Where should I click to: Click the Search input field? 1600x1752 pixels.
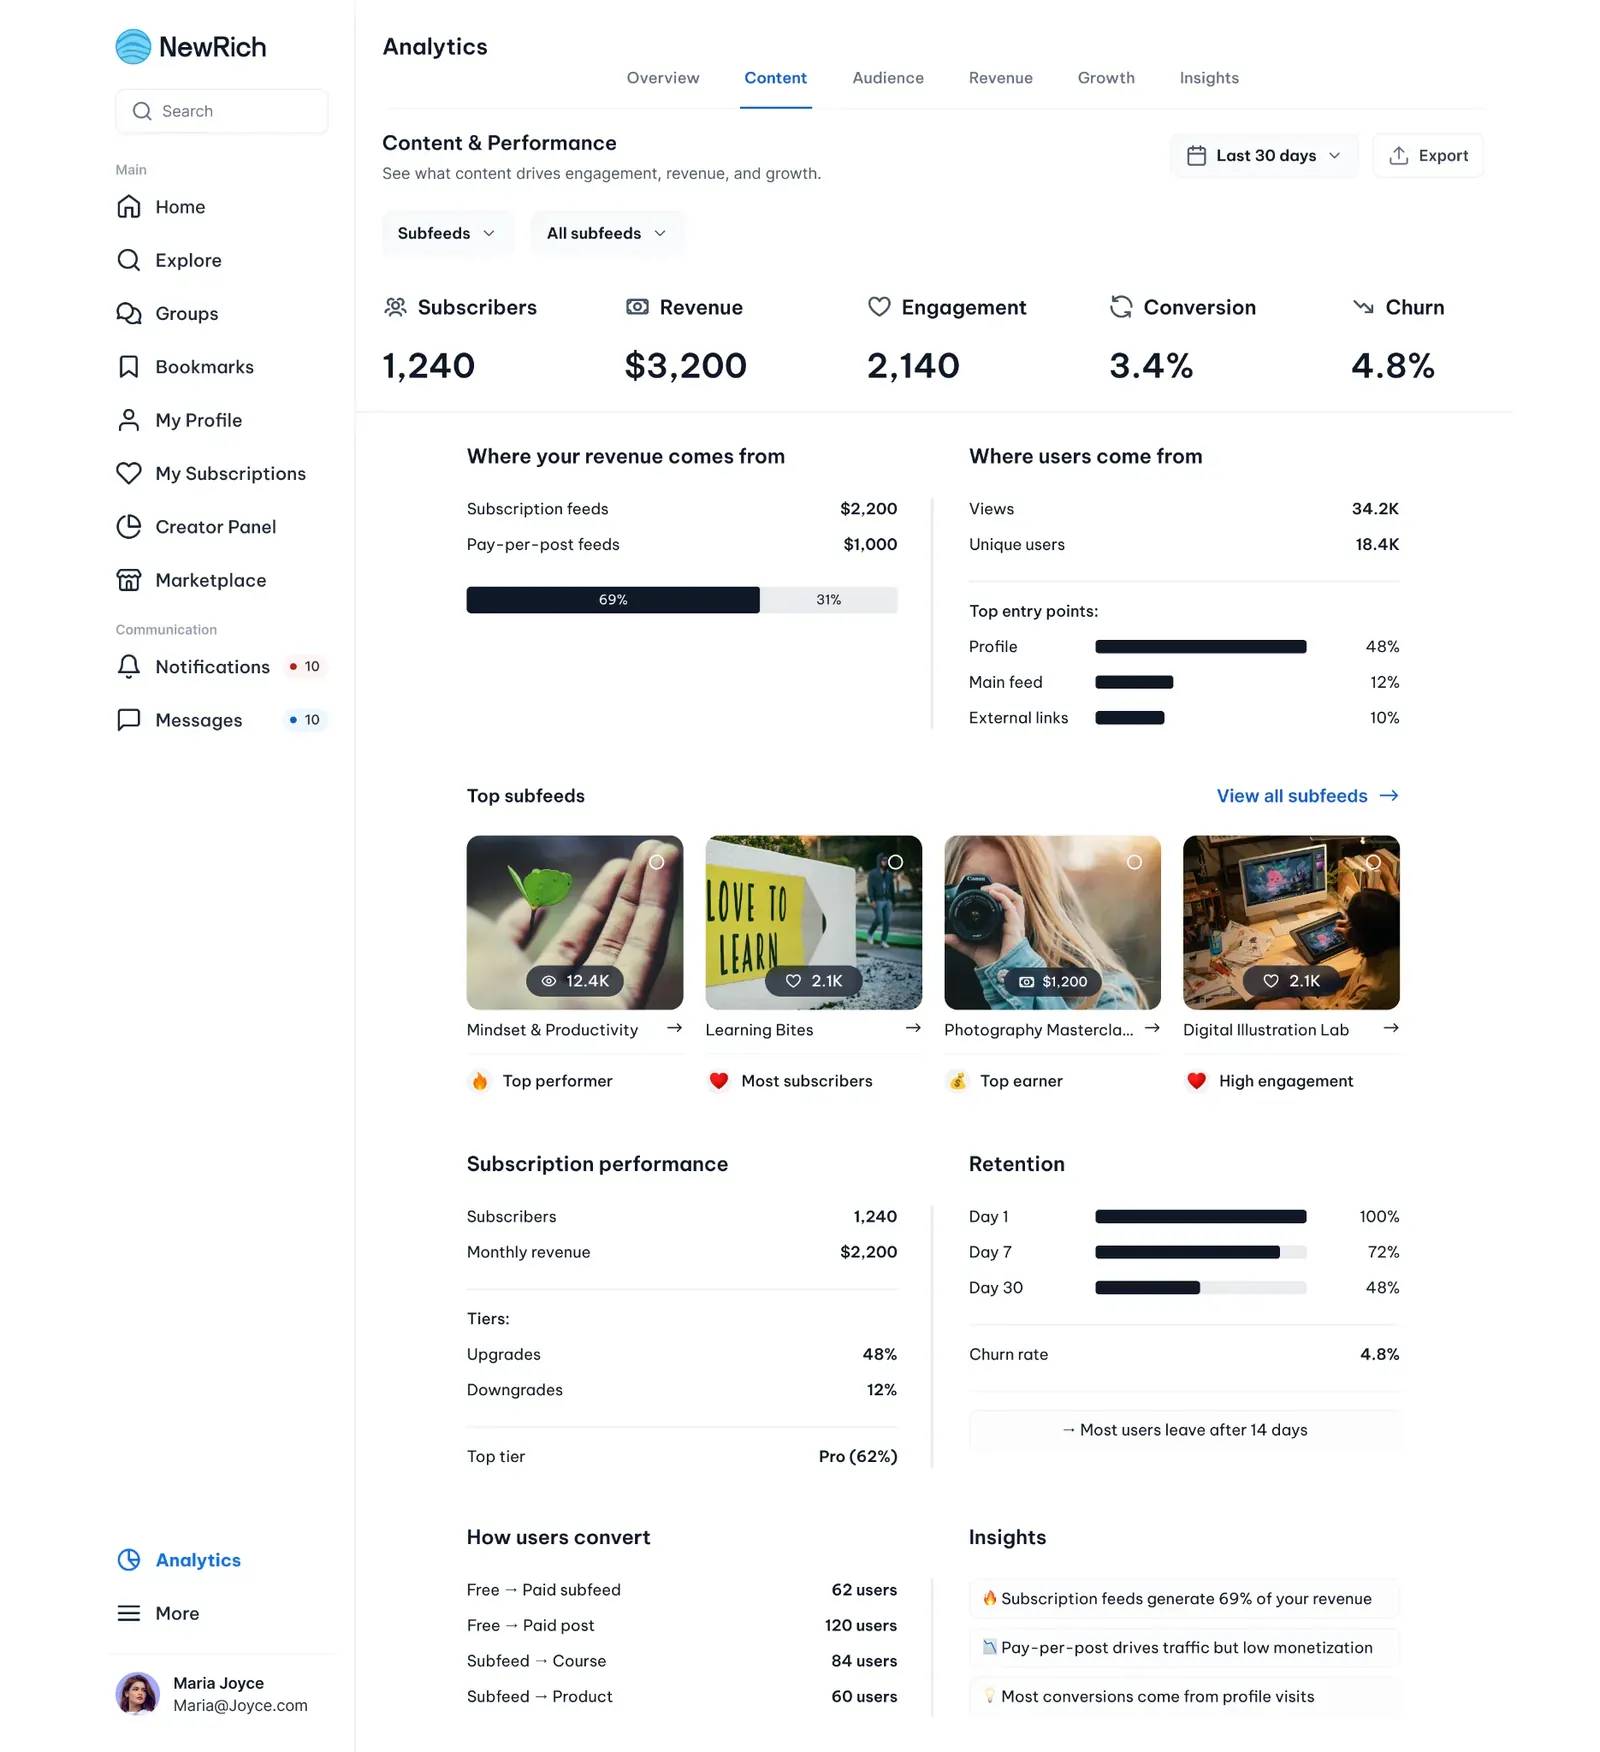222,111
